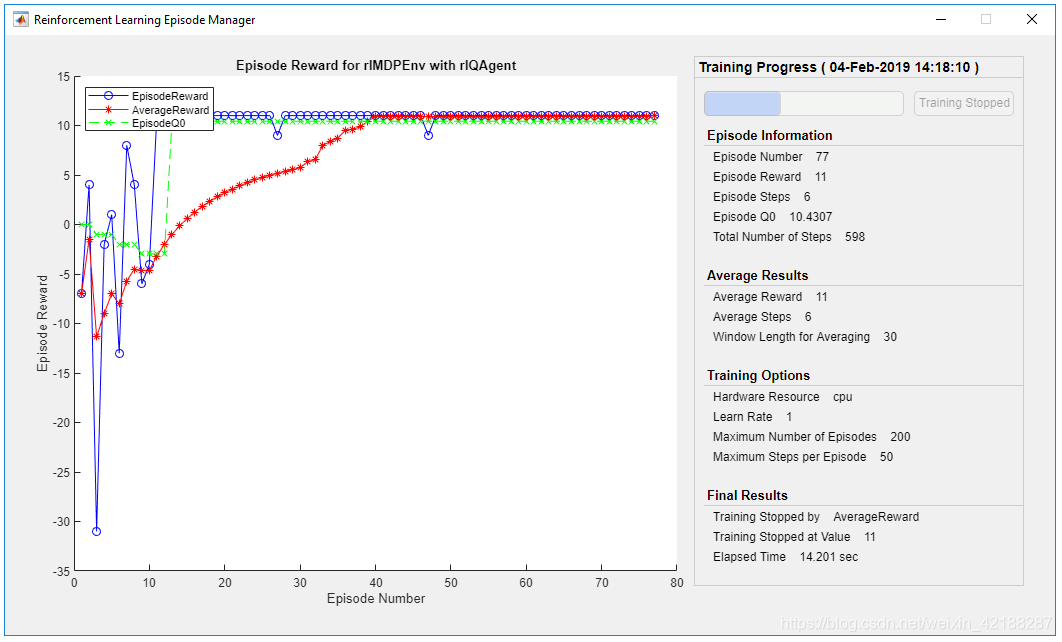This screenshot has width=1062, height=642.
Task: Click the Hardware Resource value cpu
Action: 843,397
